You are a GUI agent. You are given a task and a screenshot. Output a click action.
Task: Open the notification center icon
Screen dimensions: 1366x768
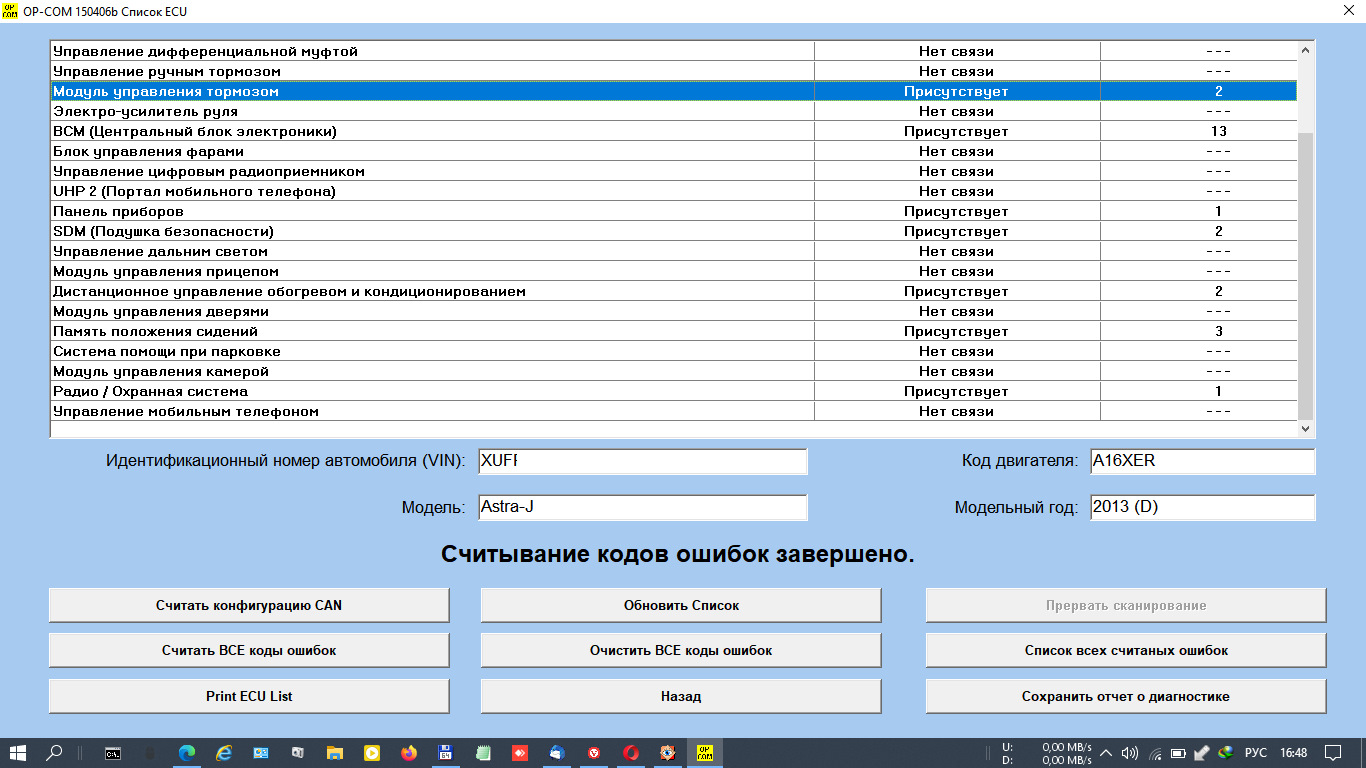click(1333, 753)
